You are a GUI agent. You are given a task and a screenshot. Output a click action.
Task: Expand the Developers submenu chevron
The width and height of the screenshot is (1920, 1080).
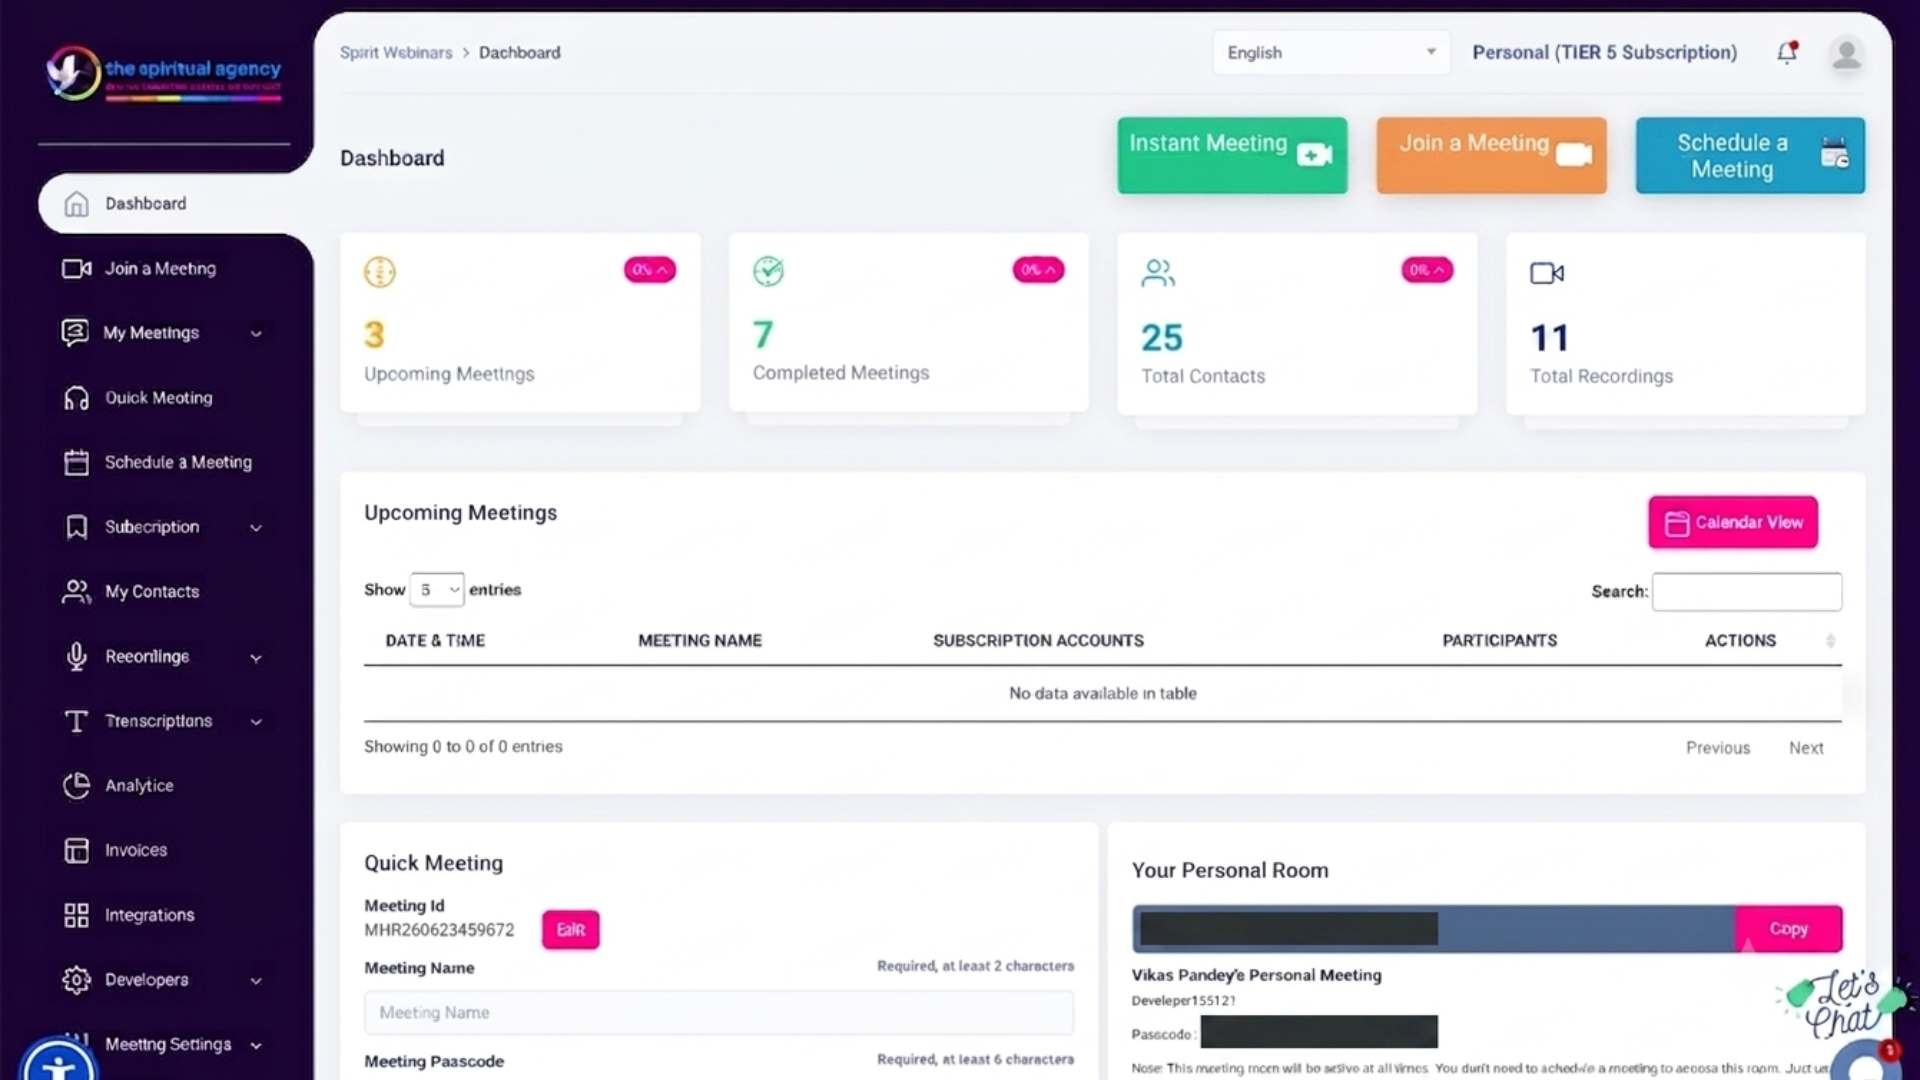click(256, 981)
